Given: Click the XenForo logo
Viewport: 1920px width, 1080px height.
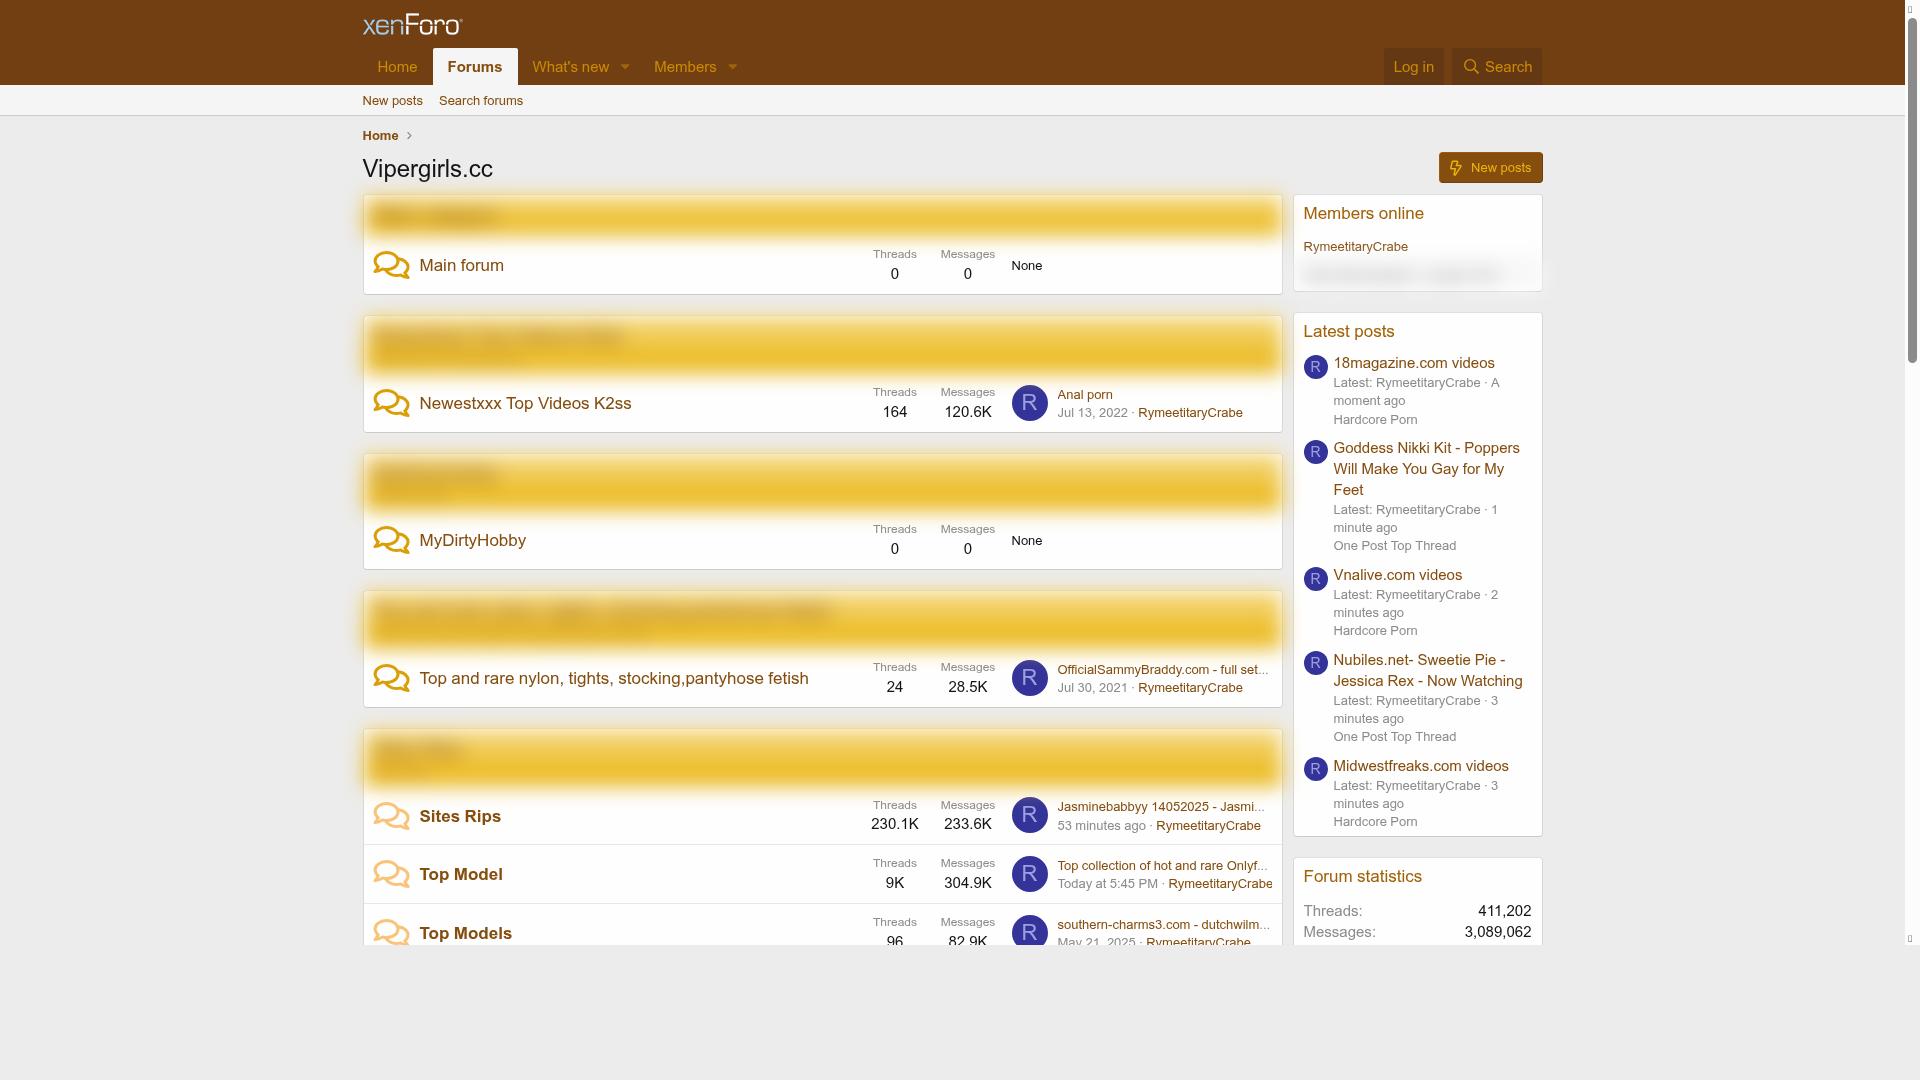Looking at the screenshot, I should click(x=412, y=25).
